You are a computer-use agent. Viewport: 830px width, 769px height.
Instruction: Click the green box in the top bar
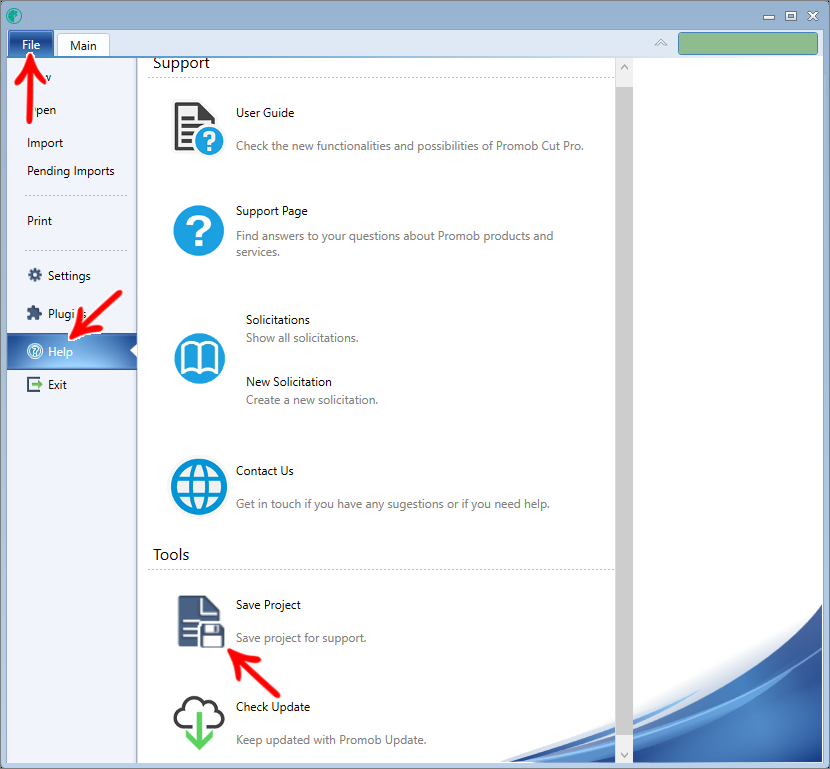click(748, 43)
